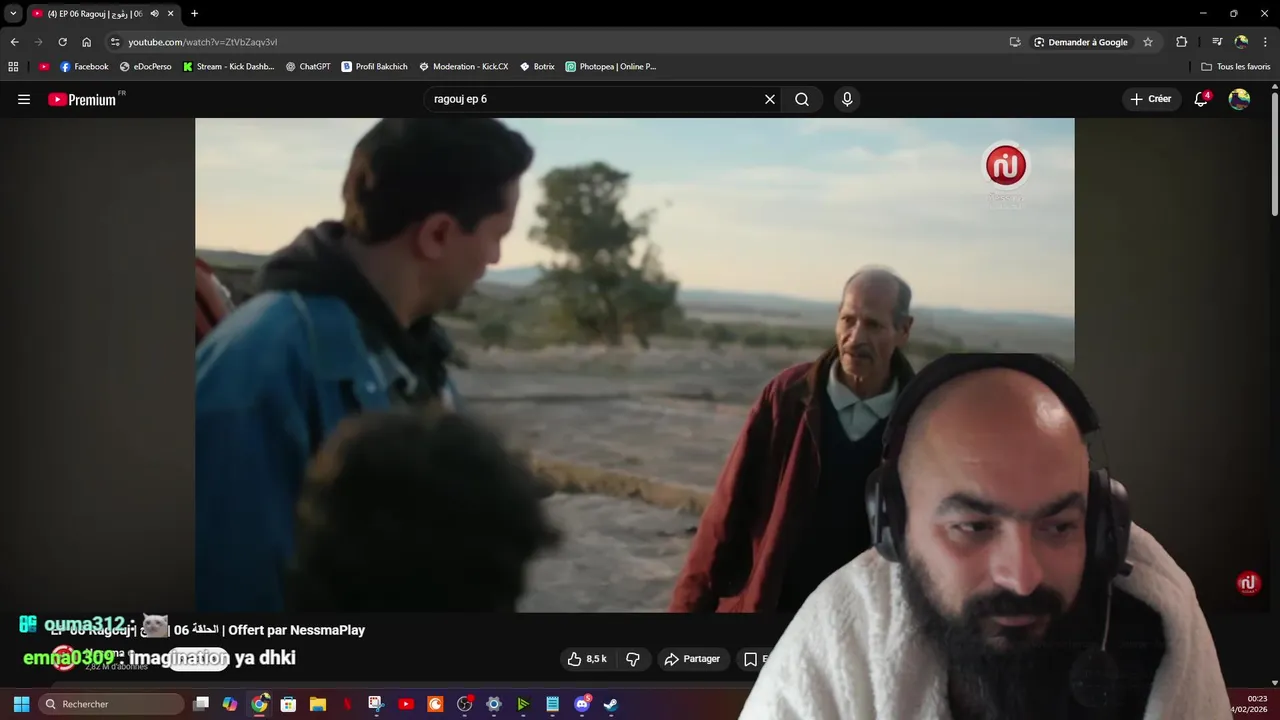Image resolution: width=1280 pixels, height=720 pixels.
Task: Like the video with thumbs up
Action: (x=587, y=659)
